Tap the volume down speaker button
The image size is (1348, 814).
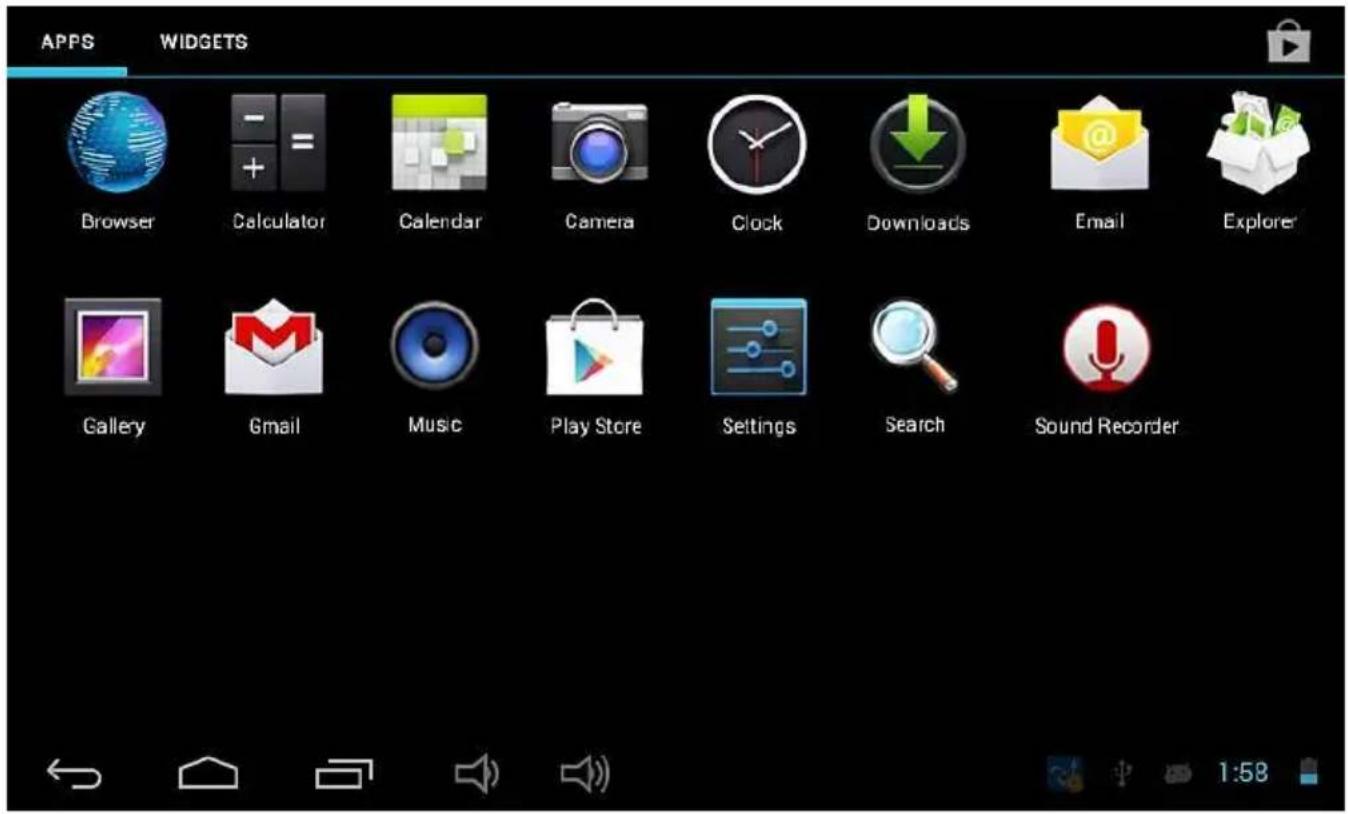(476, 773)
